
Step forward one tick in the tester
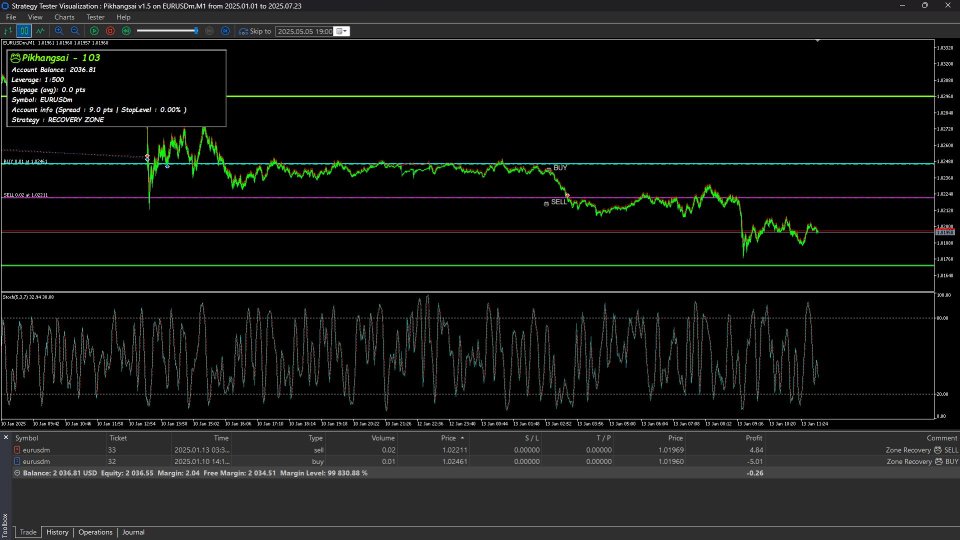click(x=126, y=31)
